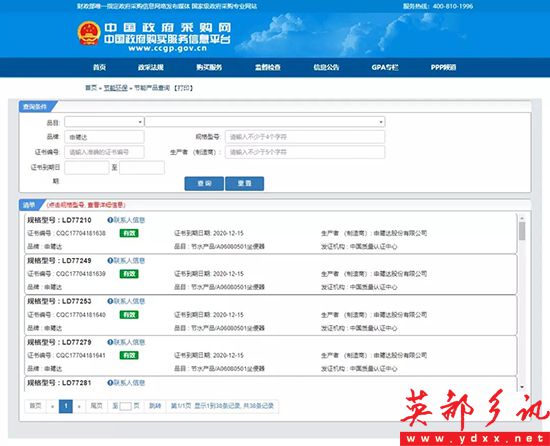Click pagination next page arrow
Image resolution: width=550 pixels, height=446 pixels.
click(x=79, y=406)
